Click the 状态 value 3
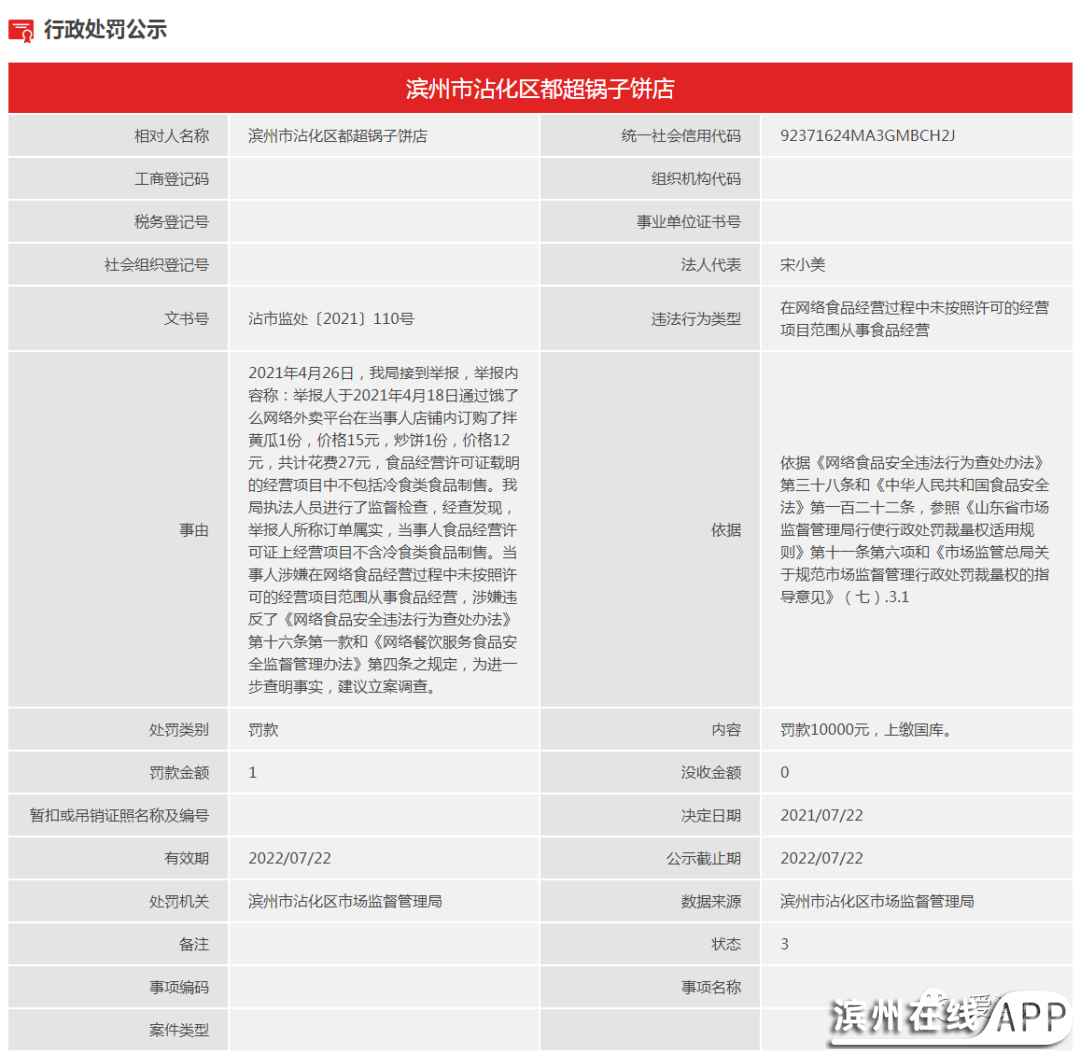 tap(785, 944)
